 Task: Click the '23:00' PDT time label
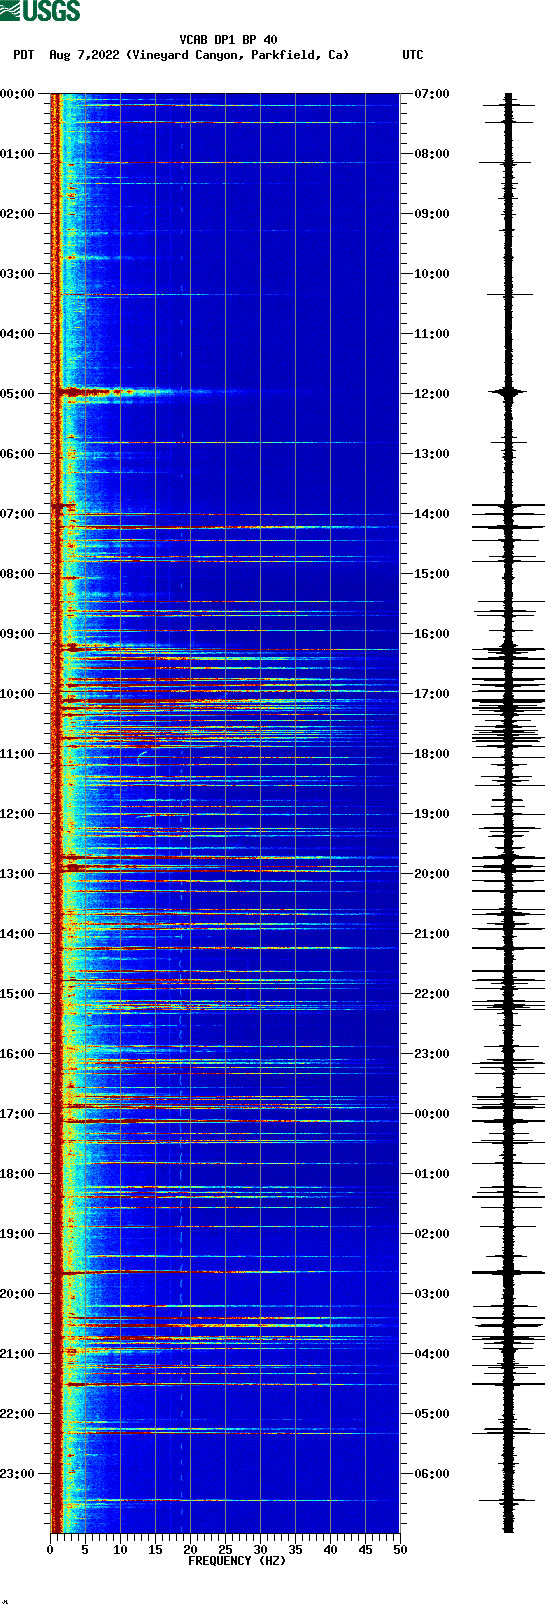pyautogui.click(x=17, y=1474)
